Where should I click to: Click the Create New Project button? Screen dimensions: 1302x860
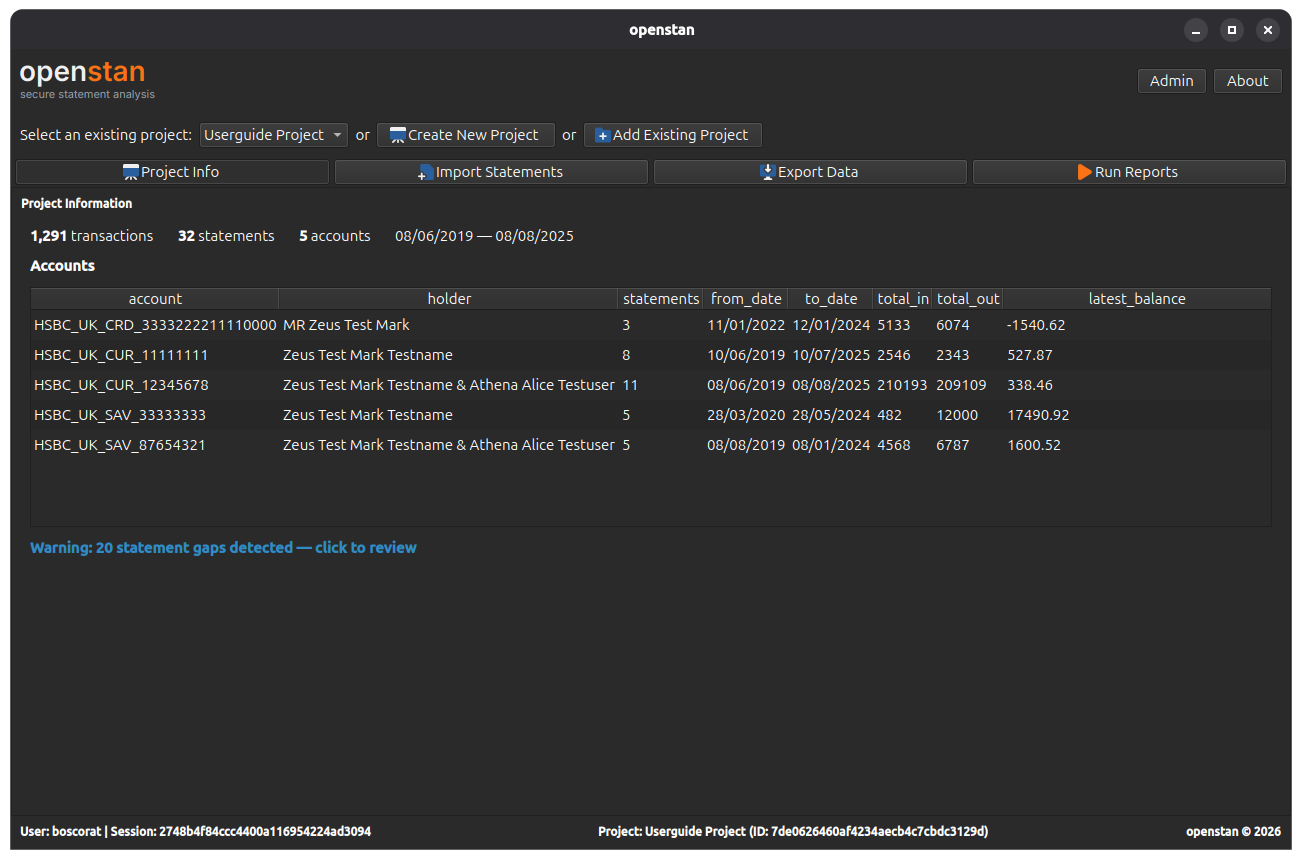[x=466, y=135]
